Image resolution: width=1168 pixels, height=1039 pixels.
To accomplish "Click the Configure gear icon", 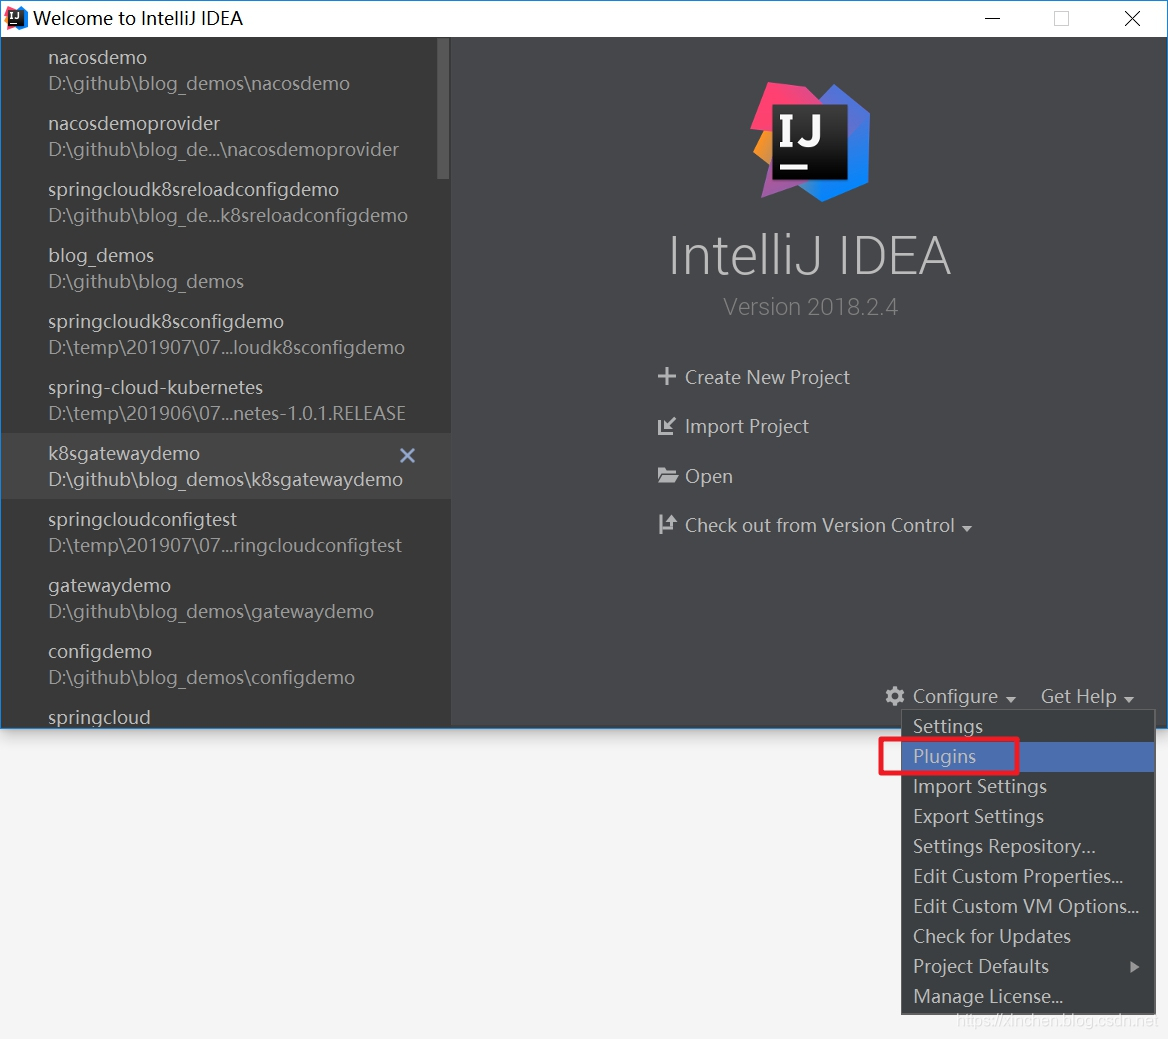I will pyautogui.click(x=895, y=696).
